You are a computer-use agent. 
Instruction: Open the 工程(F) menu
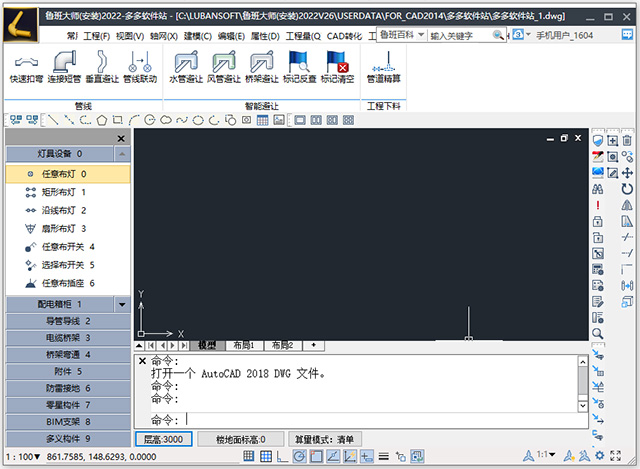pos(96,36)
